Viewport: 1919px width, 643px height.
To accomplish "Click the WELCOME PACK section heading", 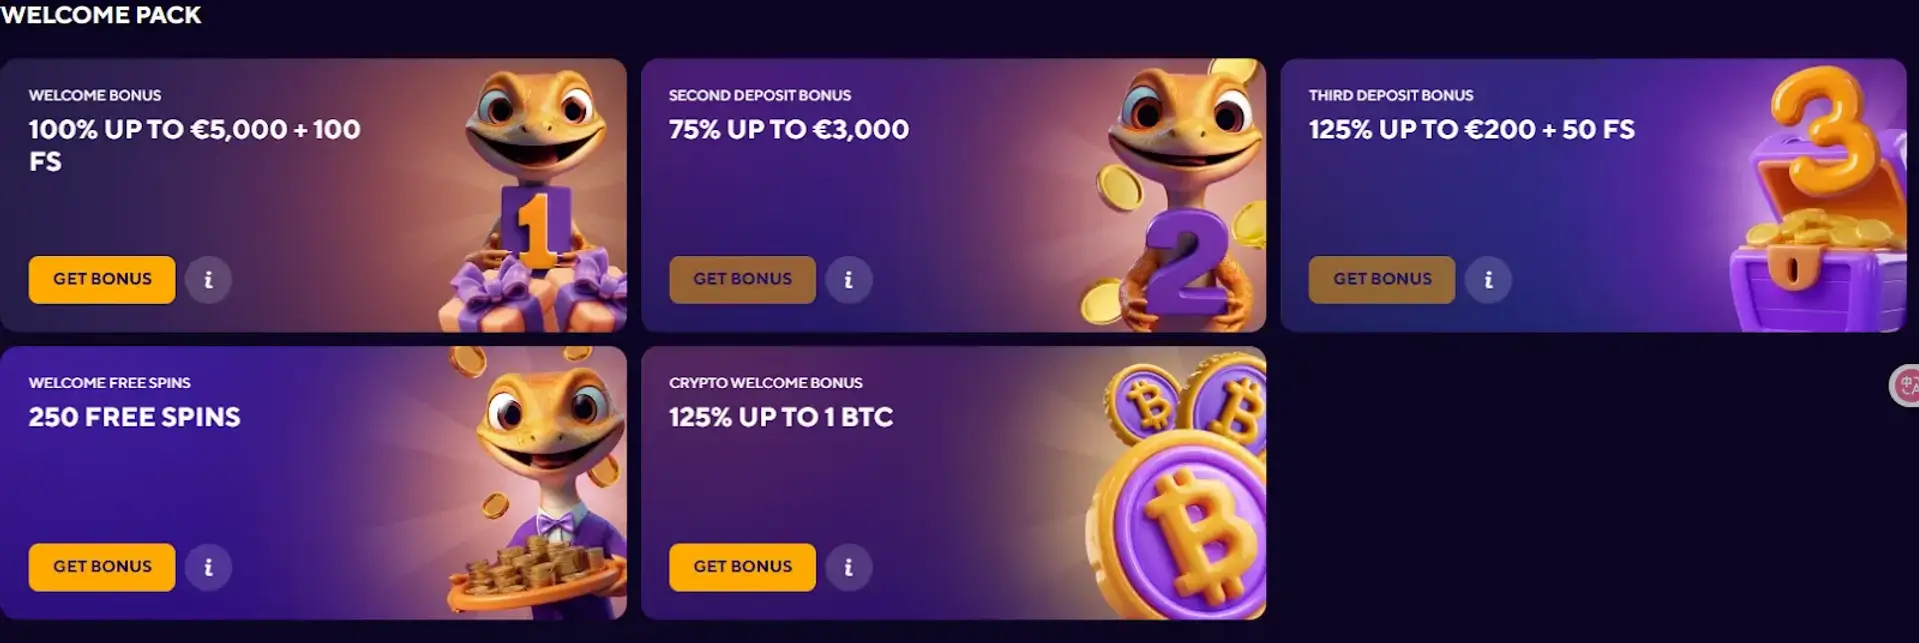I will tap(101, 15).
